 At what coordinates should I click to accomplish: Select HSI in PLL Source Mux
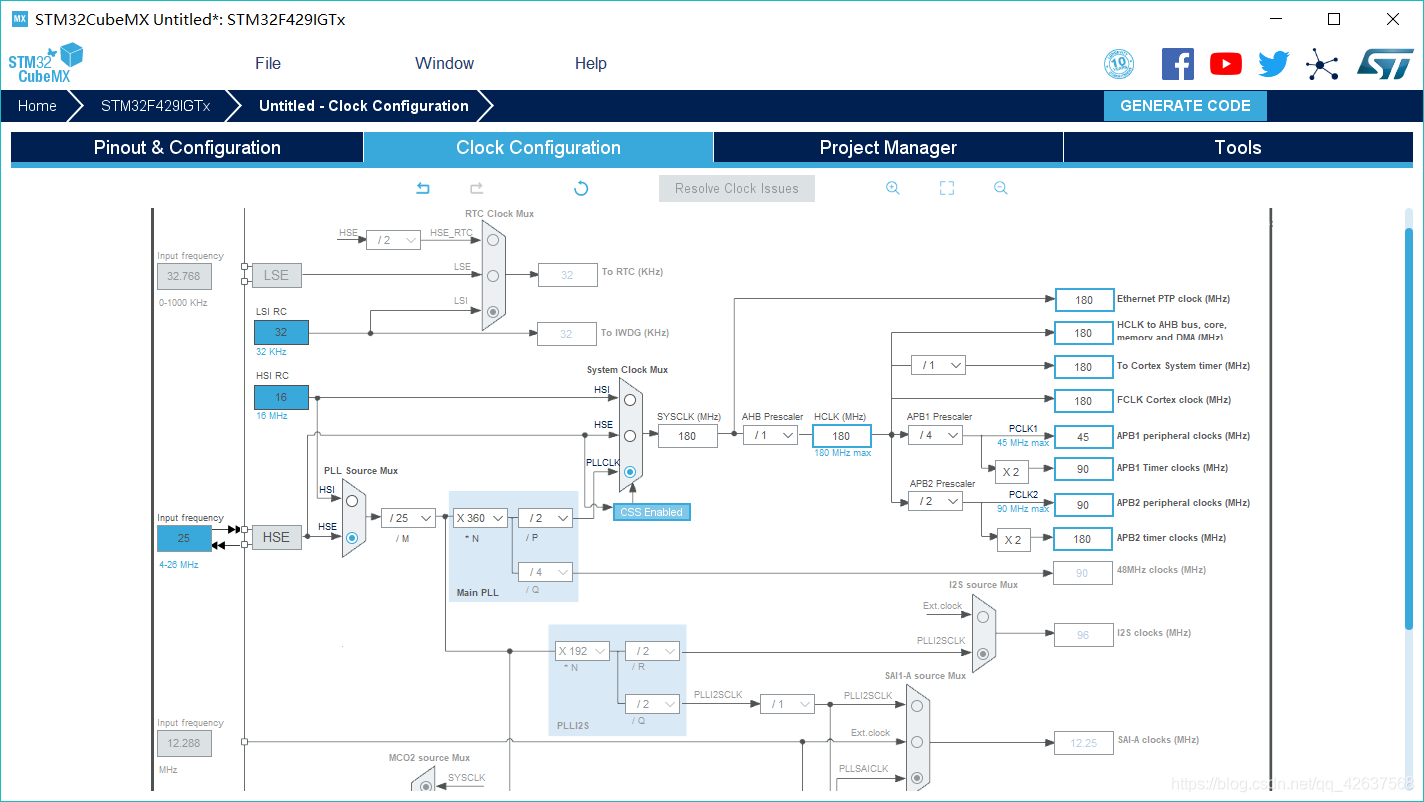352,500
